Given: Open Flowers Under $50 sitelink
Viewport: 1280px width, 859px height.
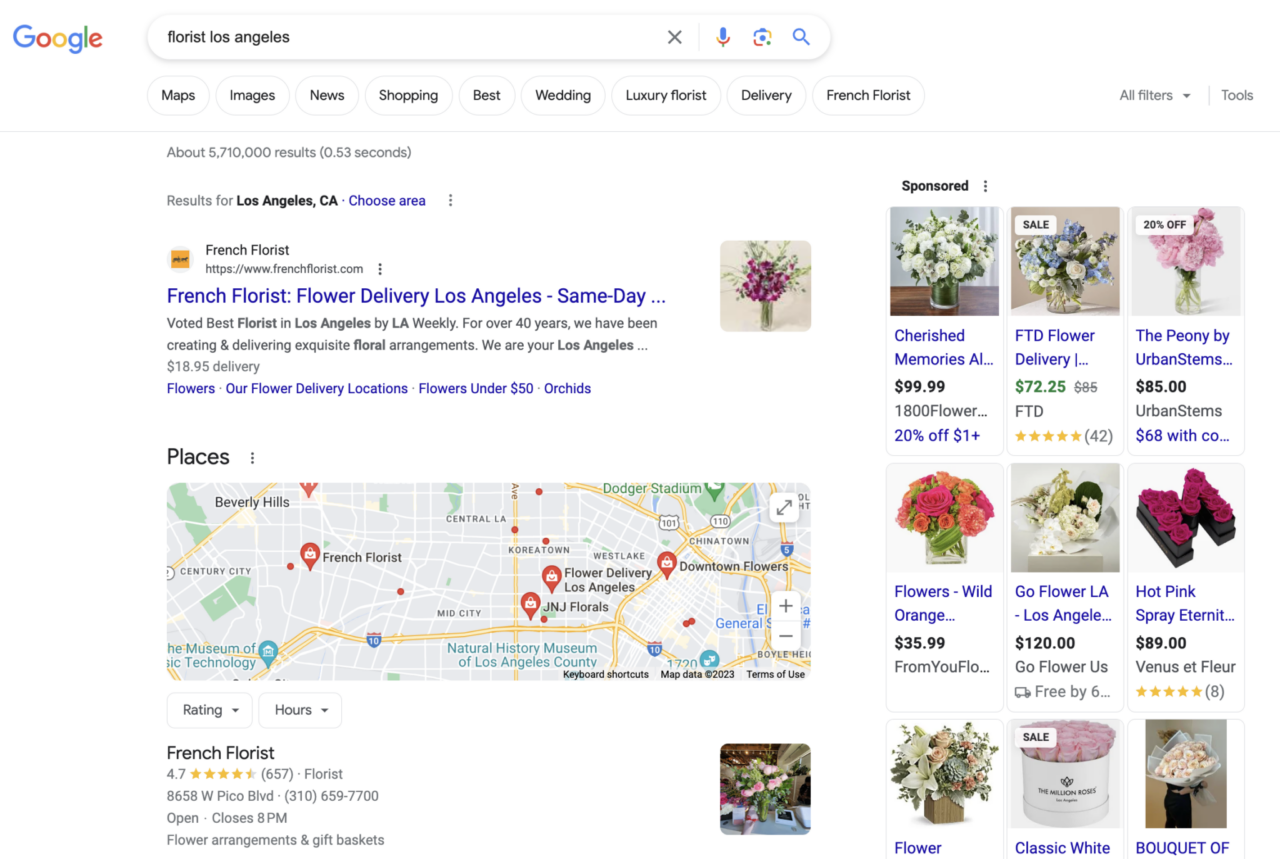Looking at the screenshot, I should [x=476, y=388].
